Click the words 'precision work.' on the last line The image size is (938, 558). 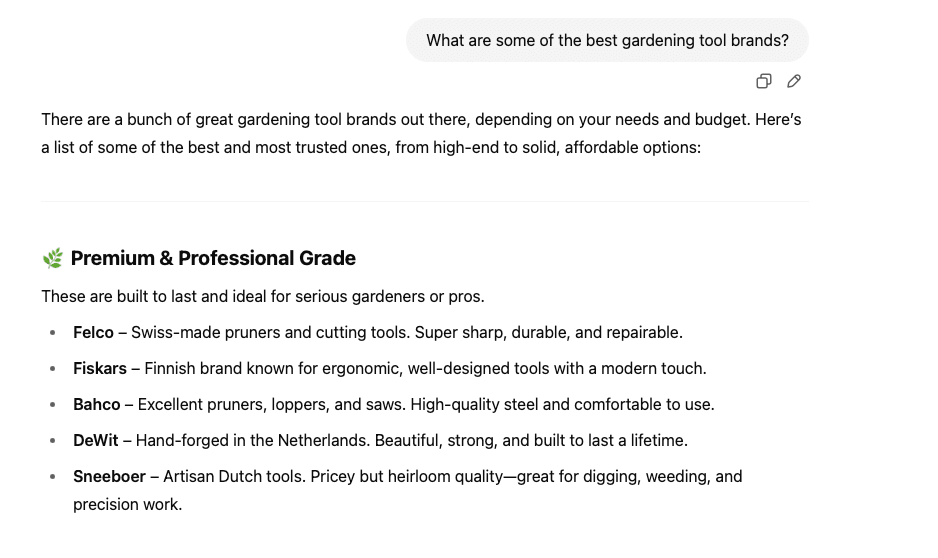128,505
